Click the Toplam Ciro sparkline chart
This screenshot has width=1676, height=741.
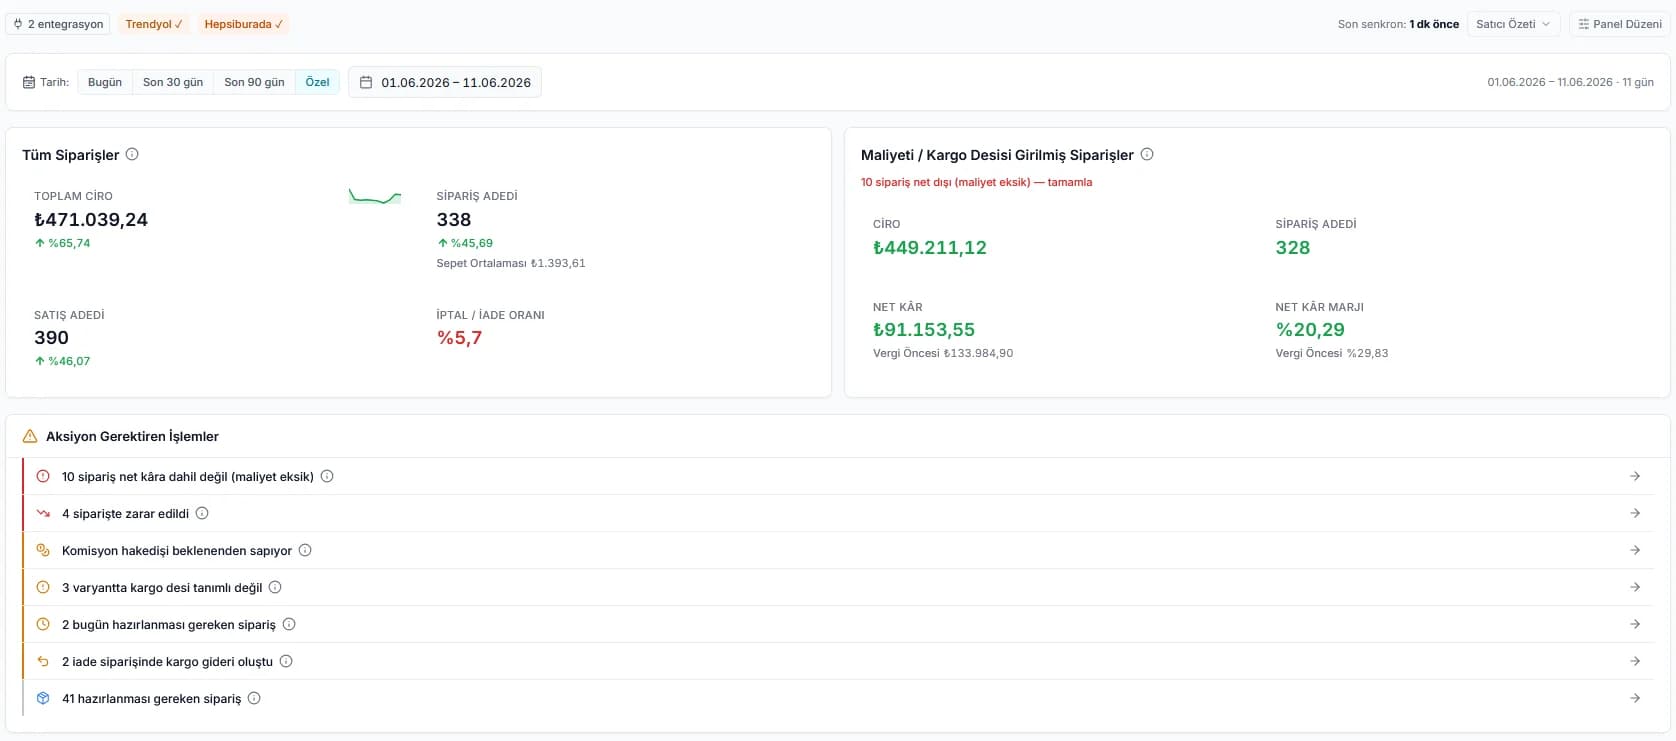(375, 197)
